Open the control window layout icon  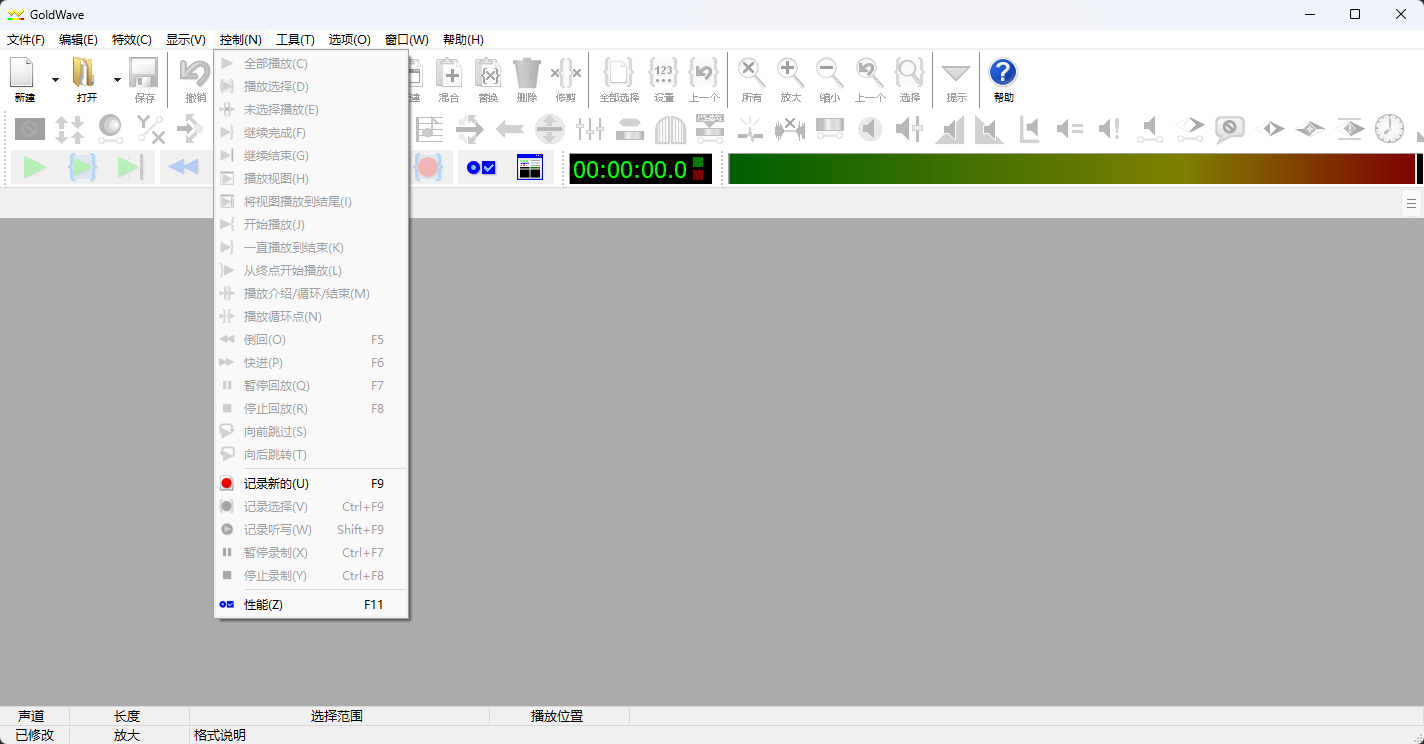(530, 168)
